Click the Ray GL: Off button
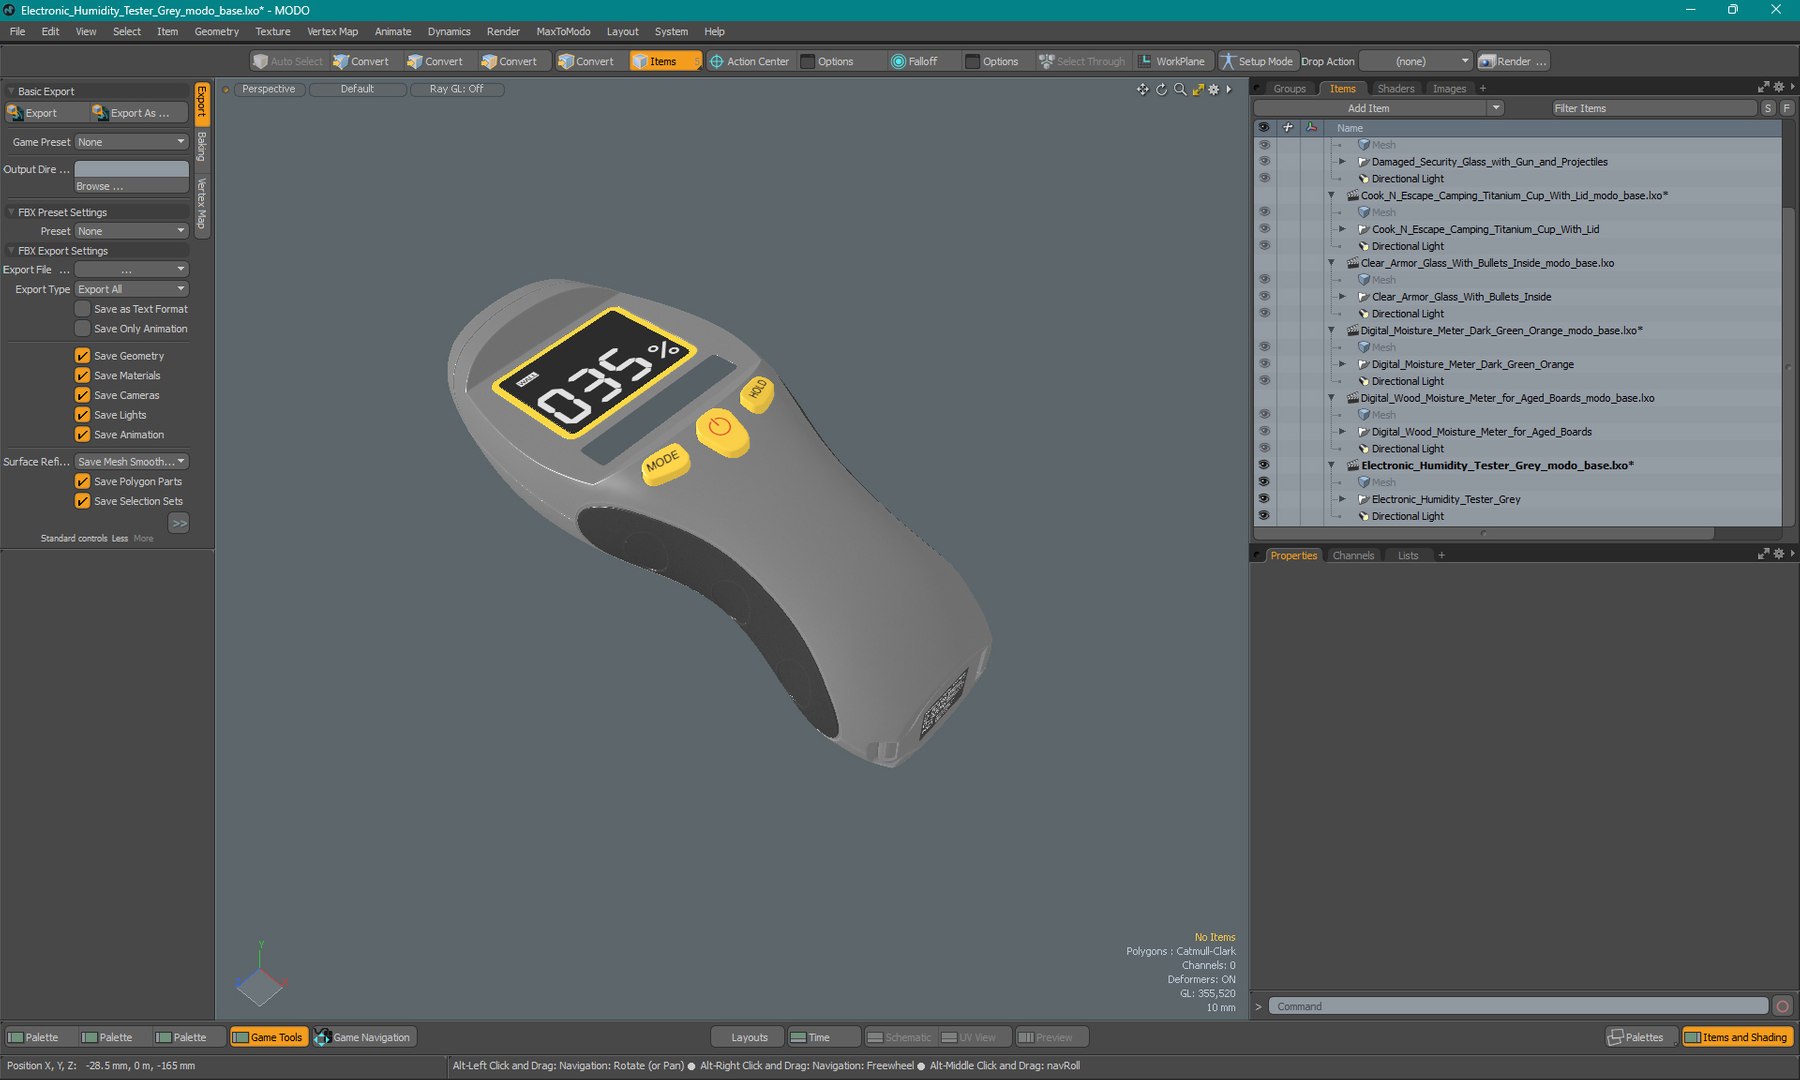The image size is (1800, 1080). pyautogui.click(x=456, y=89)
